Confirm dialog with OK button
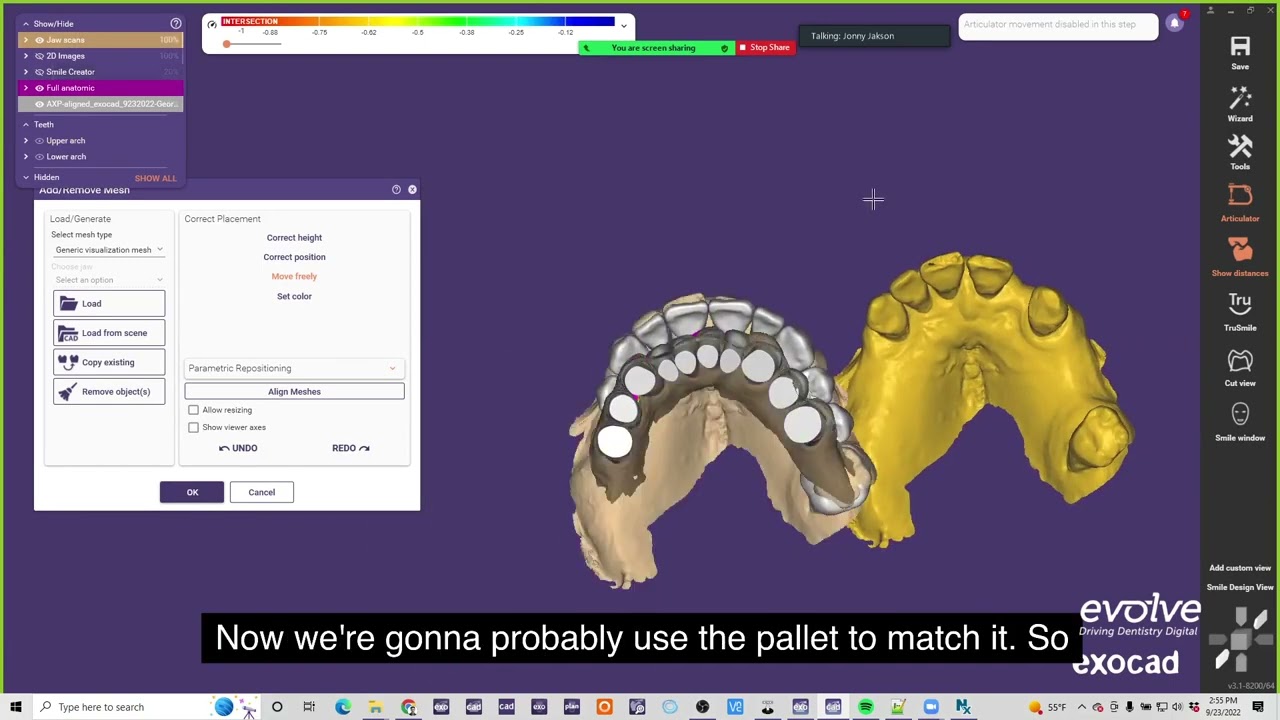Screen dimensions: 1280x720 (192, 492)
